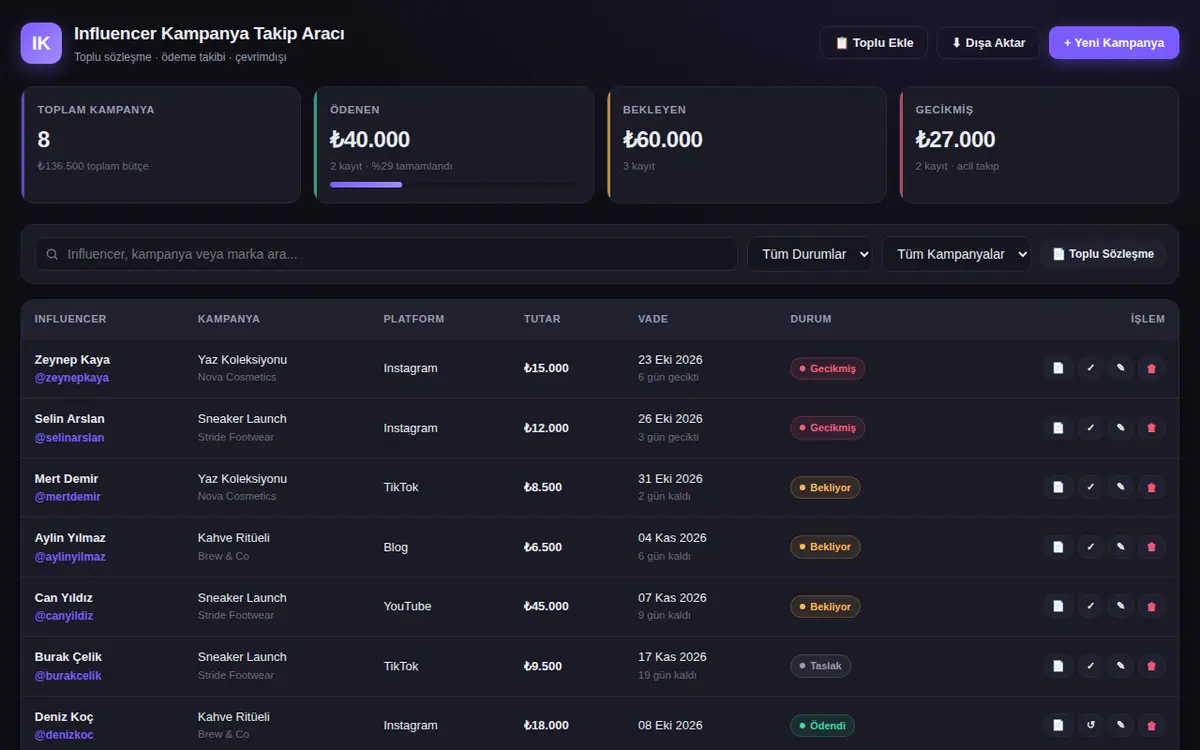This screenshot has width=1200, height=750.
Task: Click the ₺45.000 amount cell
Action: pos(546,606)
